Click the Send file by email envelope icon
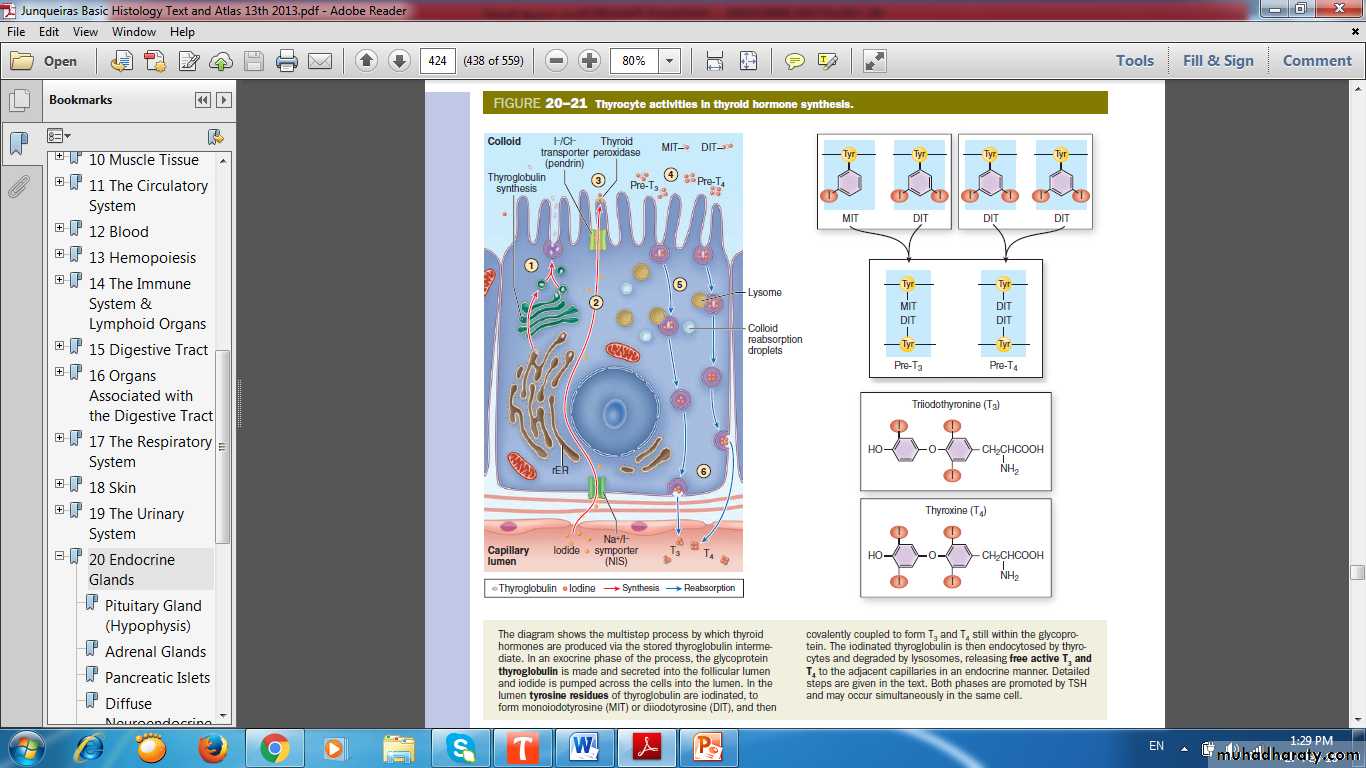 [x=320, y=61]
